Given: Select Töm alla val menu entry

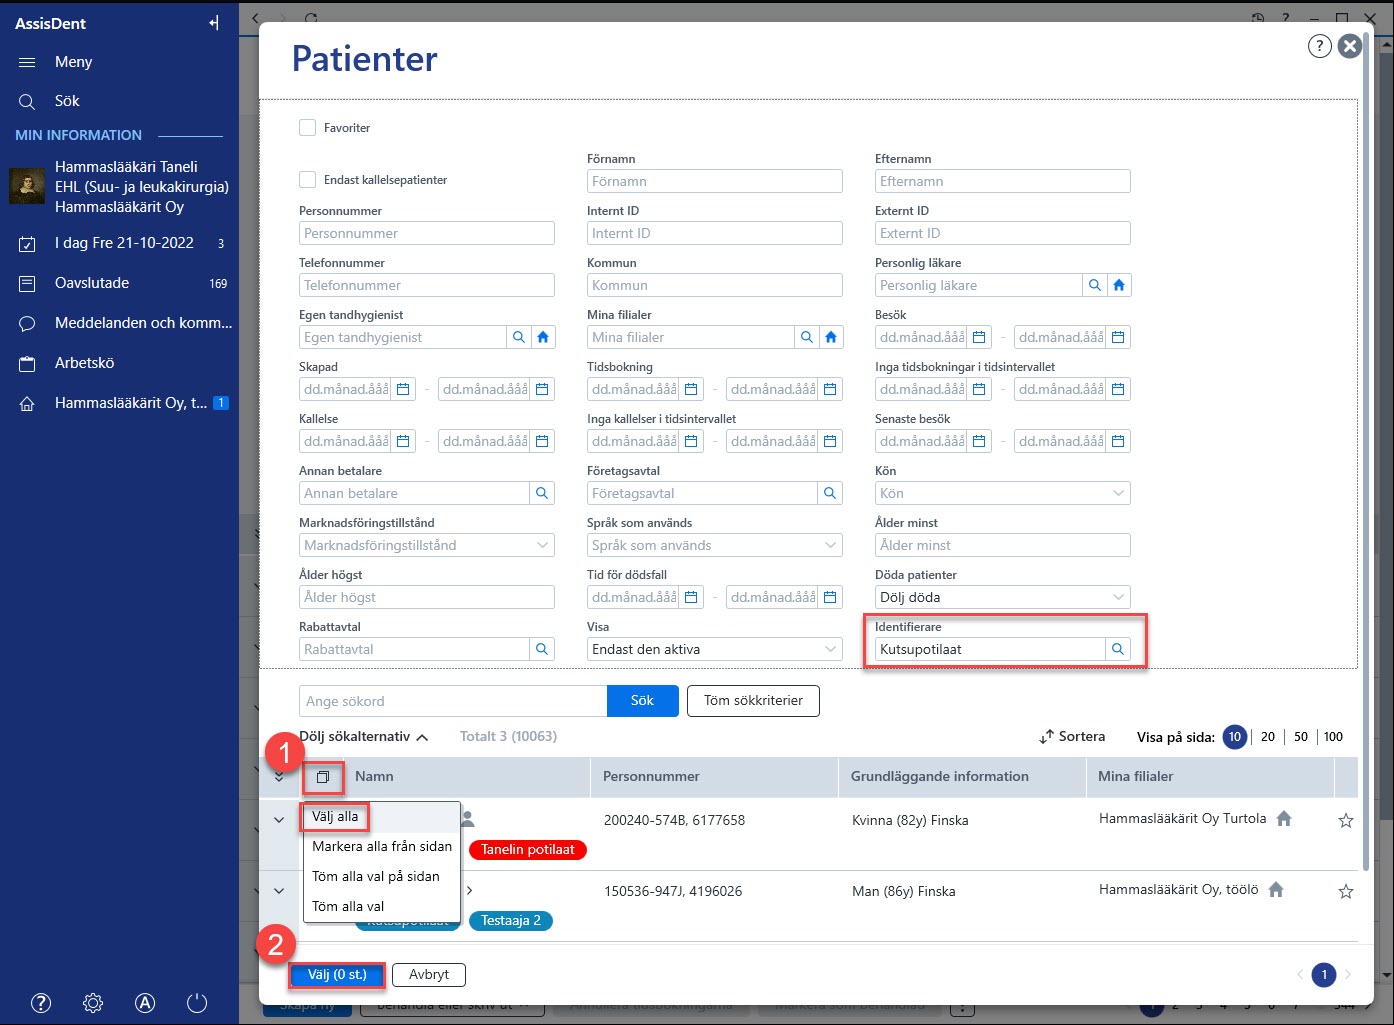Looking at the screenshot, I should point(348,907).
